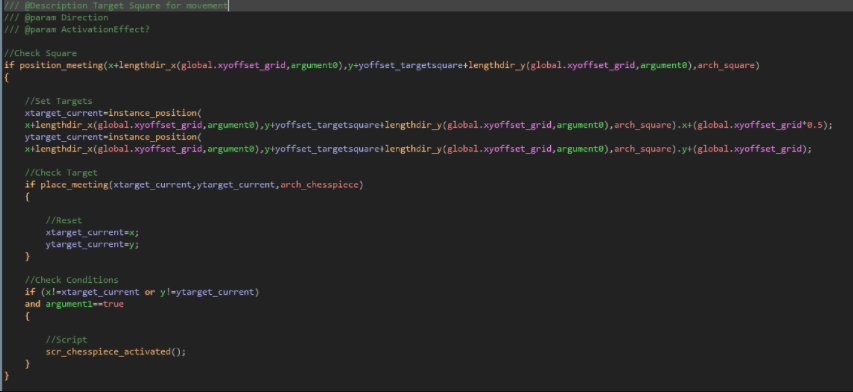Click the '@Description Target Square for movement' comment line
Image resolution: width=853 pixels, height=392 pixels.
click(116, 5)
